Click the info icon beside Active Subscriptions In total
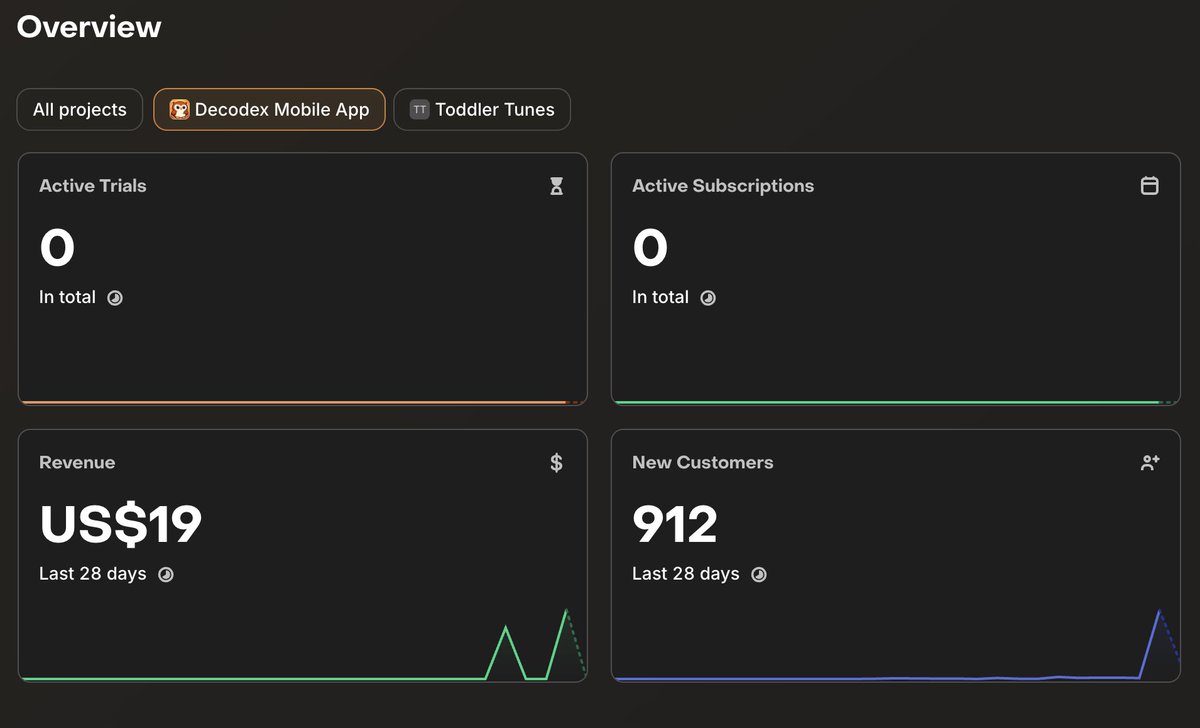This screenshot has height=728, width=1200. pos(708,298)
